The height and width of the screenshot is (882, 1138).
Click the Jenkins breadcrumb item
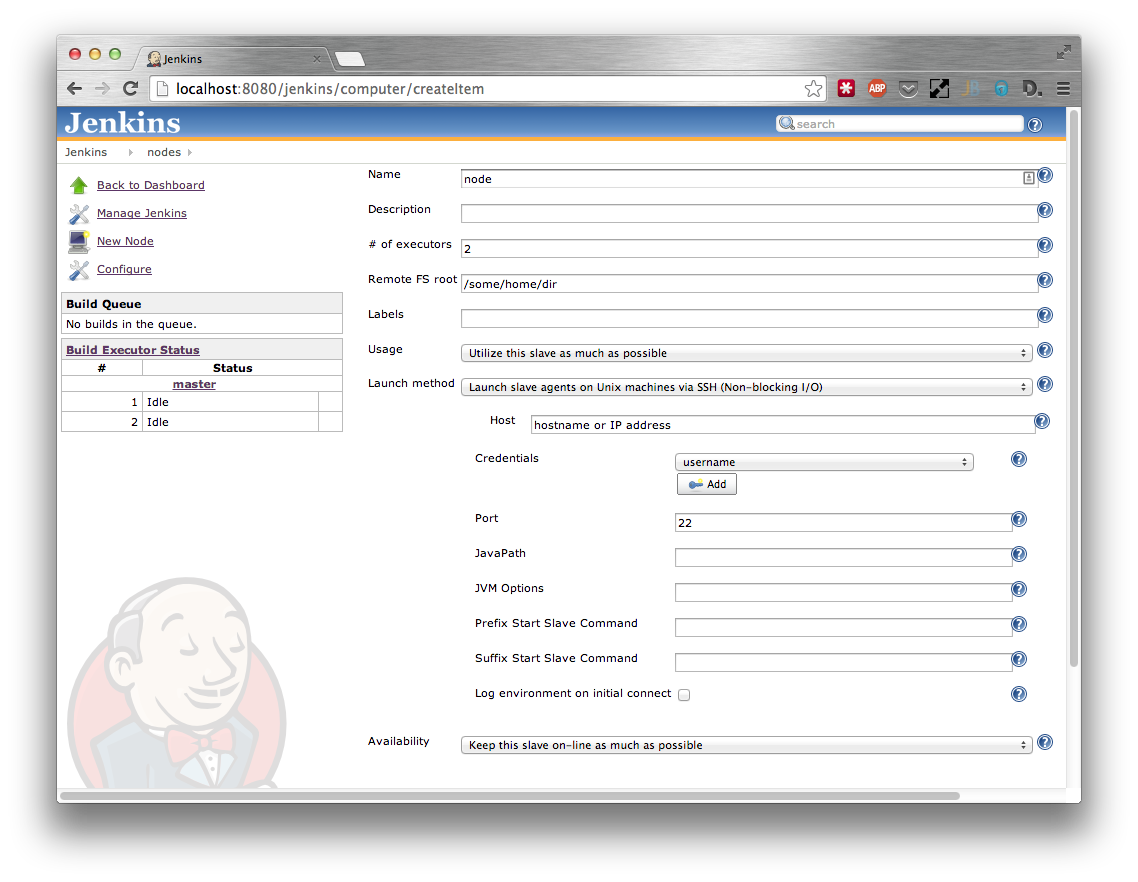tap(86, 152)
